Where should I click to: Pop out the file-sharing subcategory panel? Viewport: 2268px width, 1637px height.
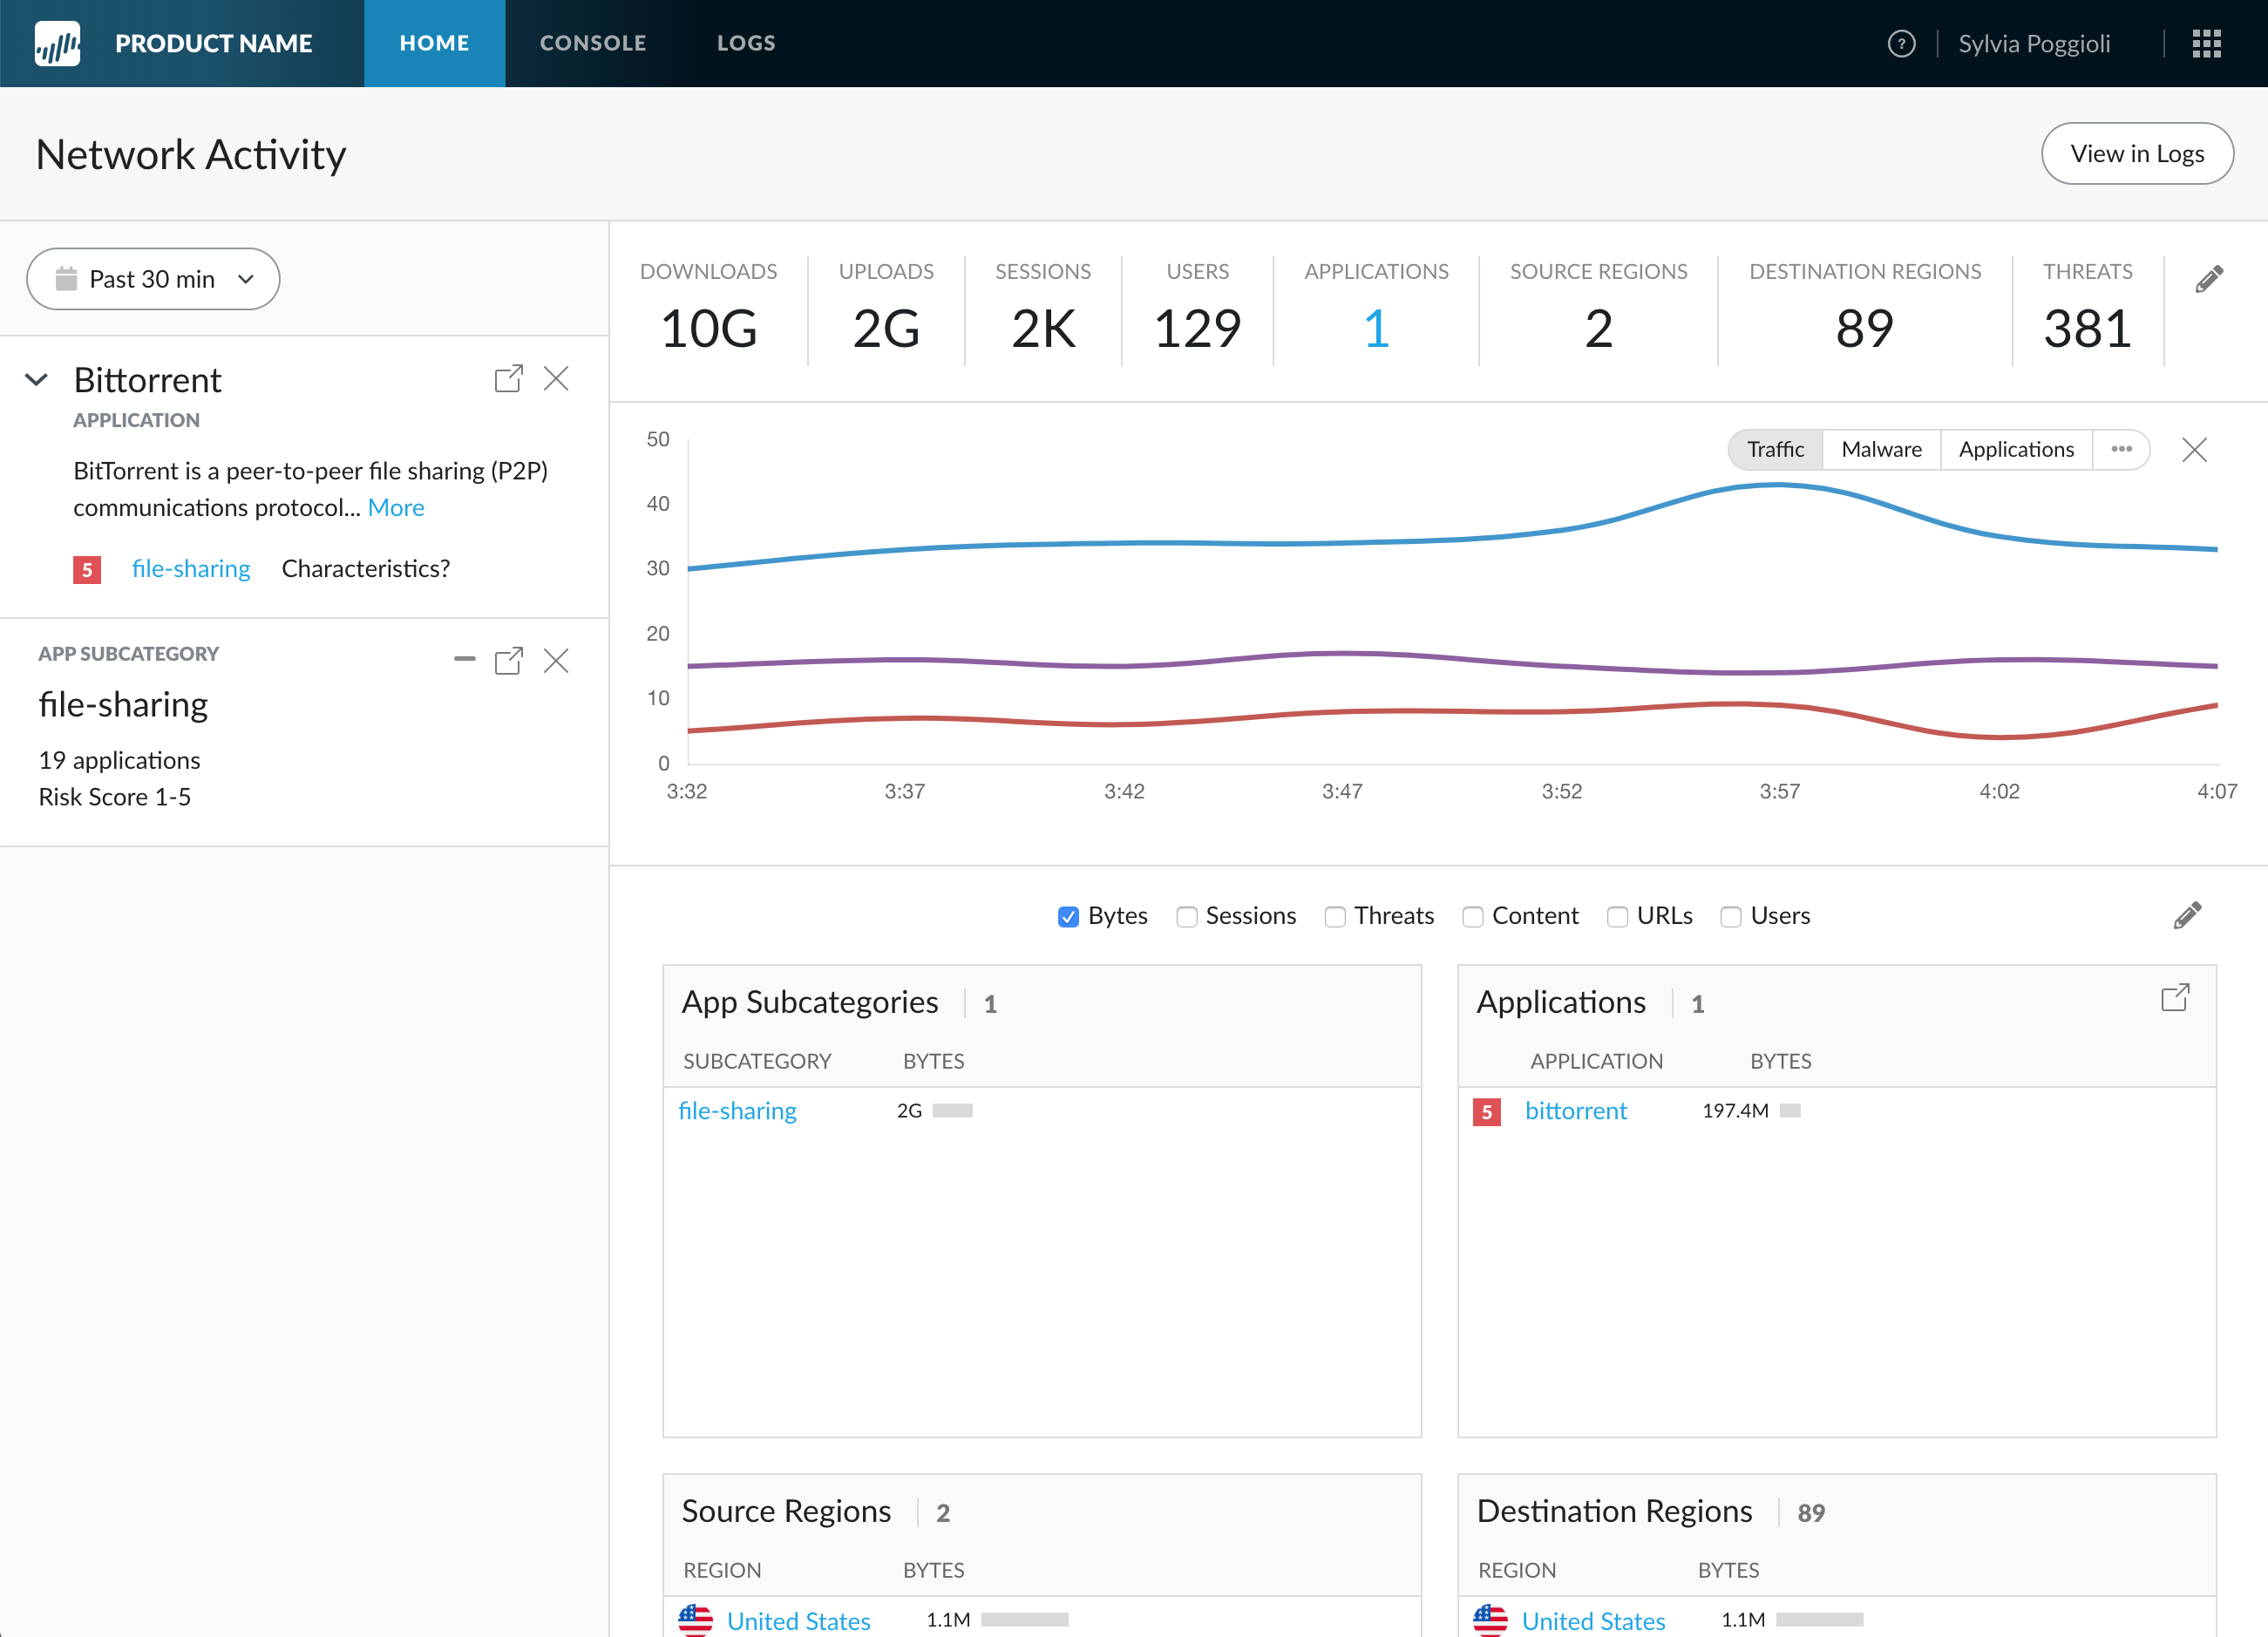[508, 661]
